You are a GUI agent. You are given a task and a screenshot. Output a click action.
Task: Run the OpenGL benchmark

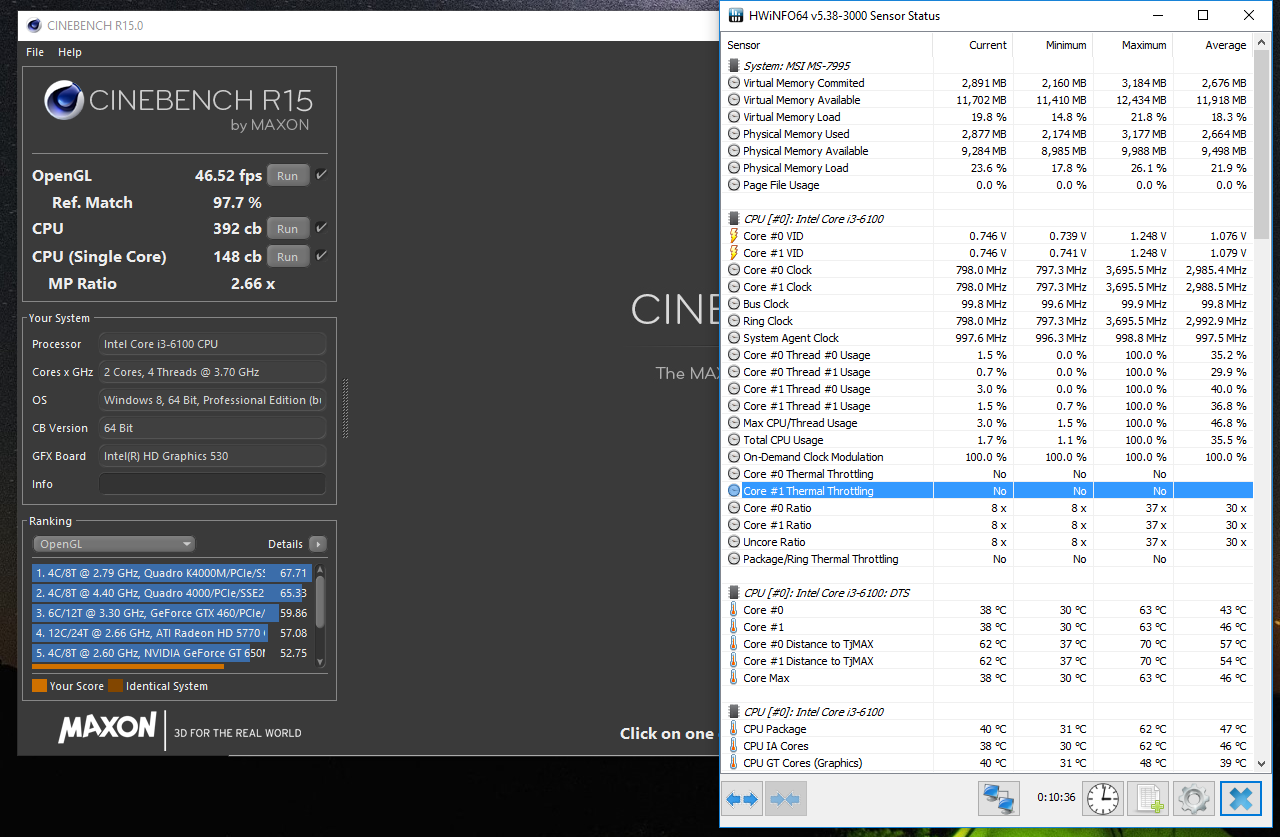coord(288,175)
